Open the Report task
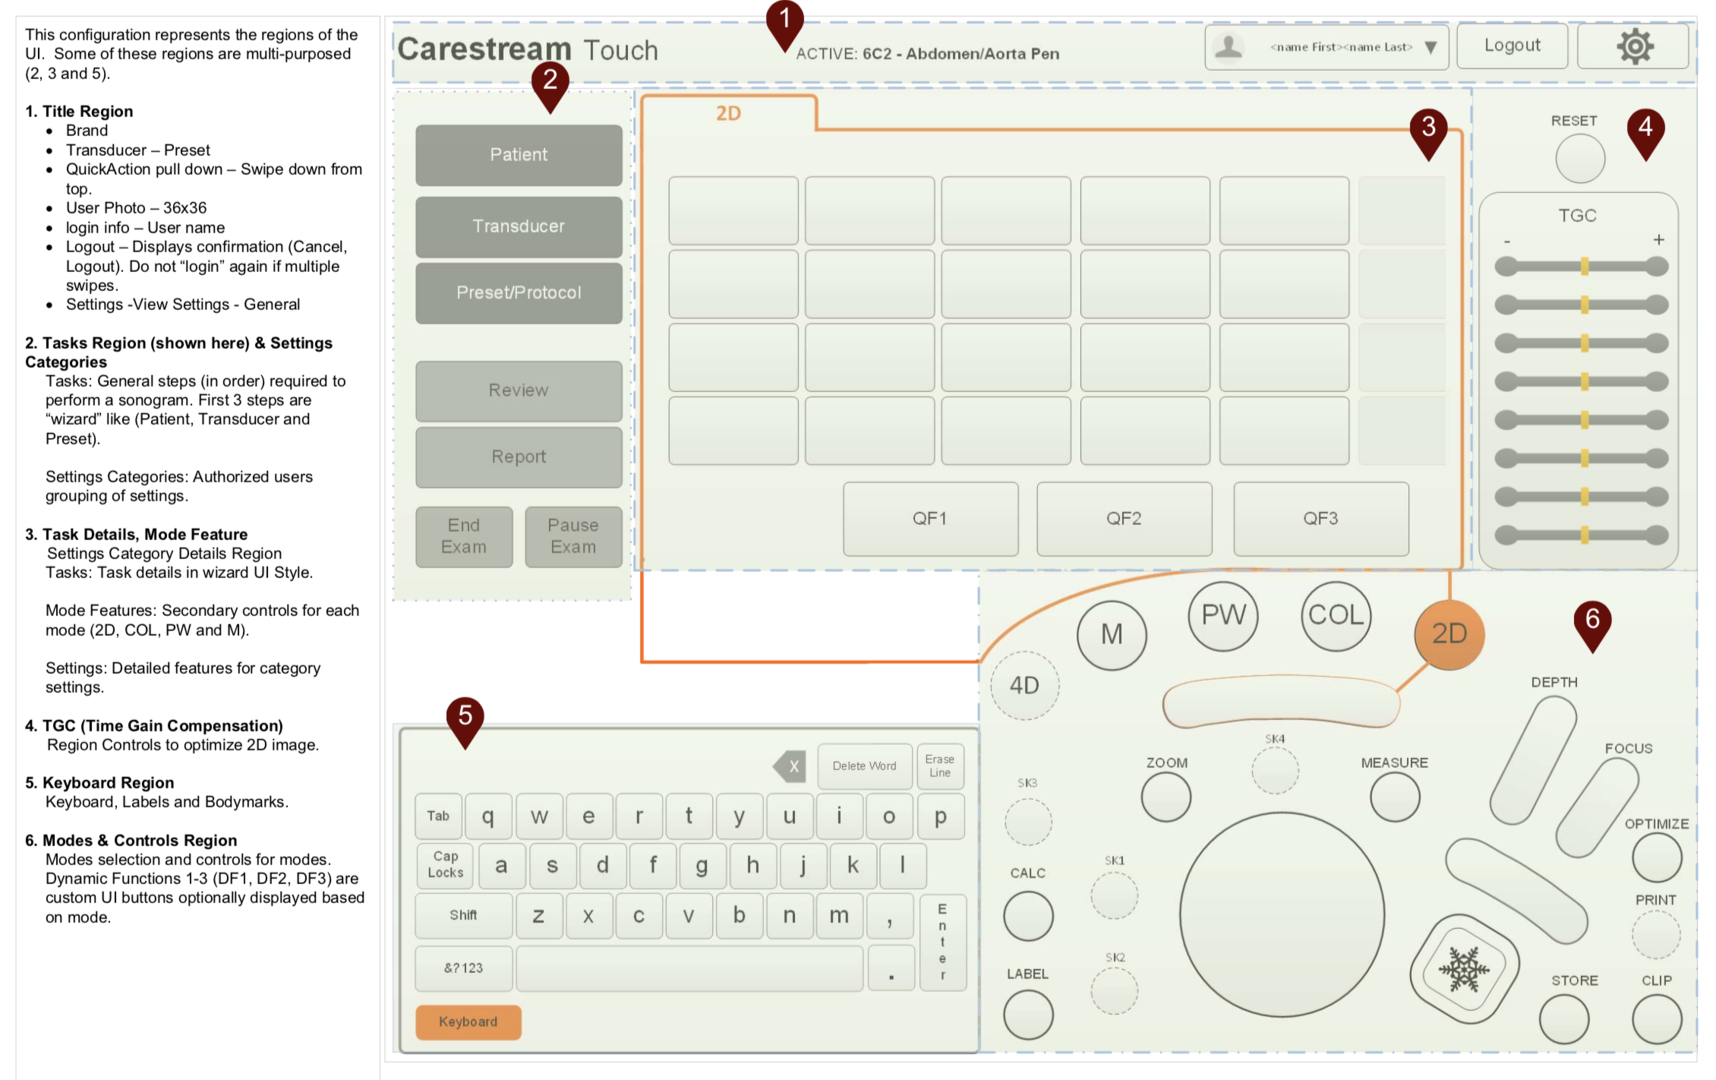Screen dimensions: 1716x1080 [x=519, y=456]
